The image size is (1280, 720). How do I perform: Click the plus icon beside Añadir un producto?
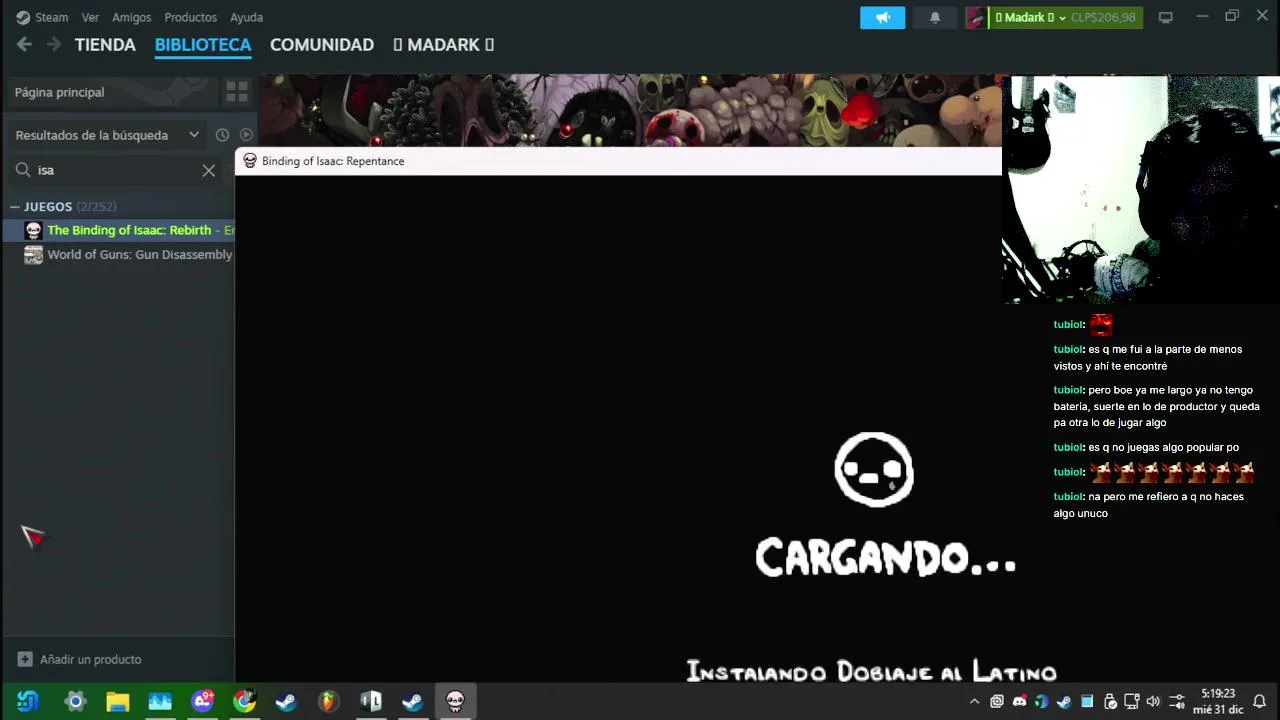tap(25, 659)
